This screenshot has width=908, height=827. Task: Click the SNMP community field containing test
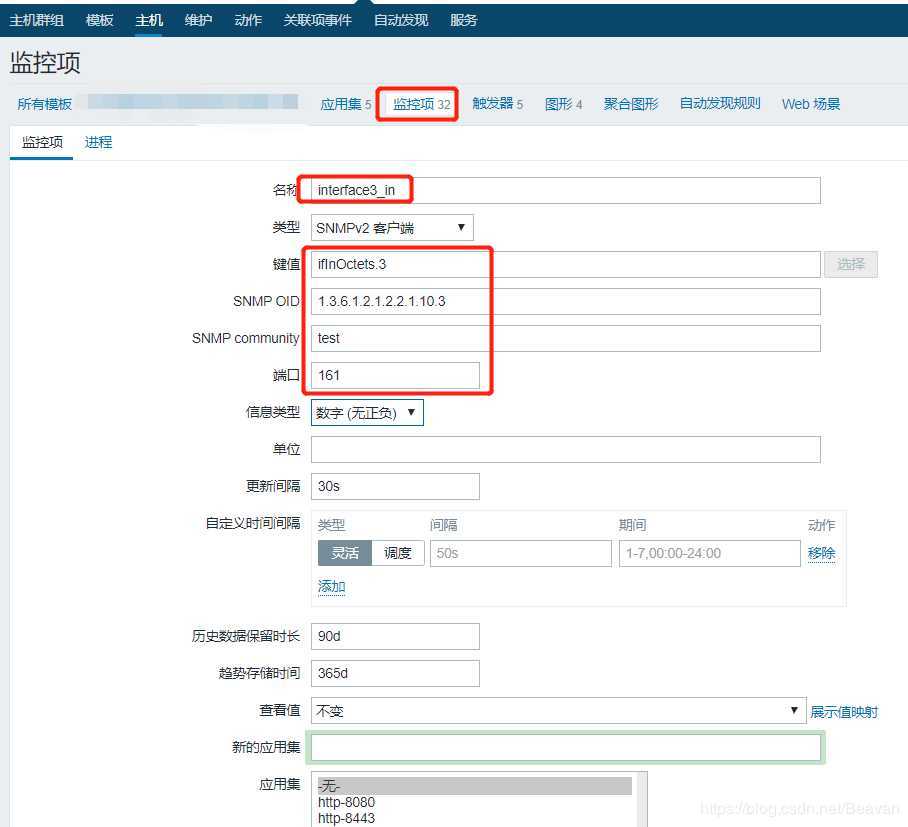pos(566,338)
